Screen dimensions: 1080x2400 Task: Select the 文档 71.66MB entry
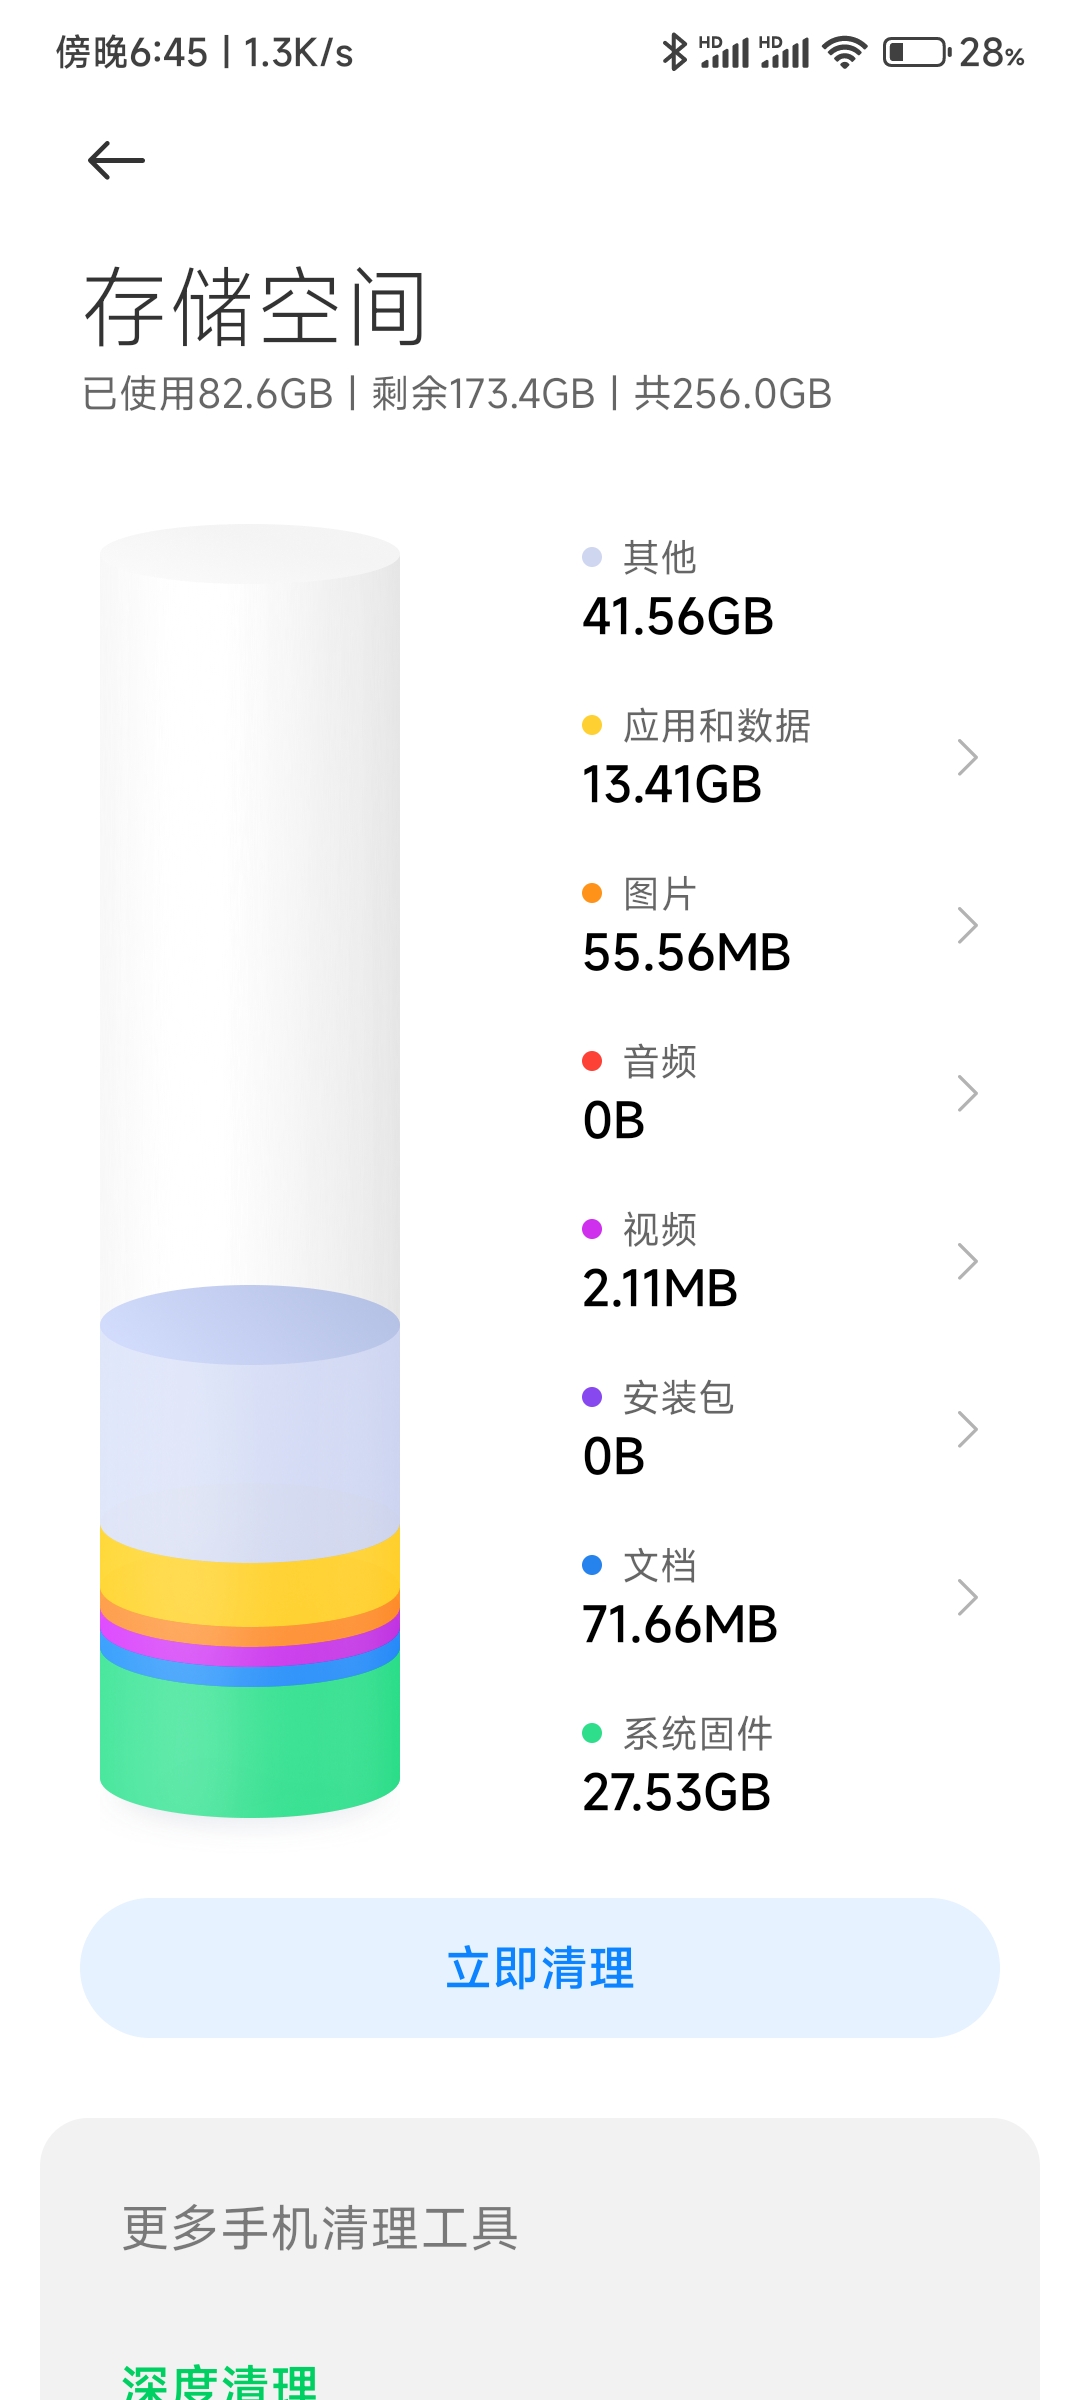pos(780,1597)
